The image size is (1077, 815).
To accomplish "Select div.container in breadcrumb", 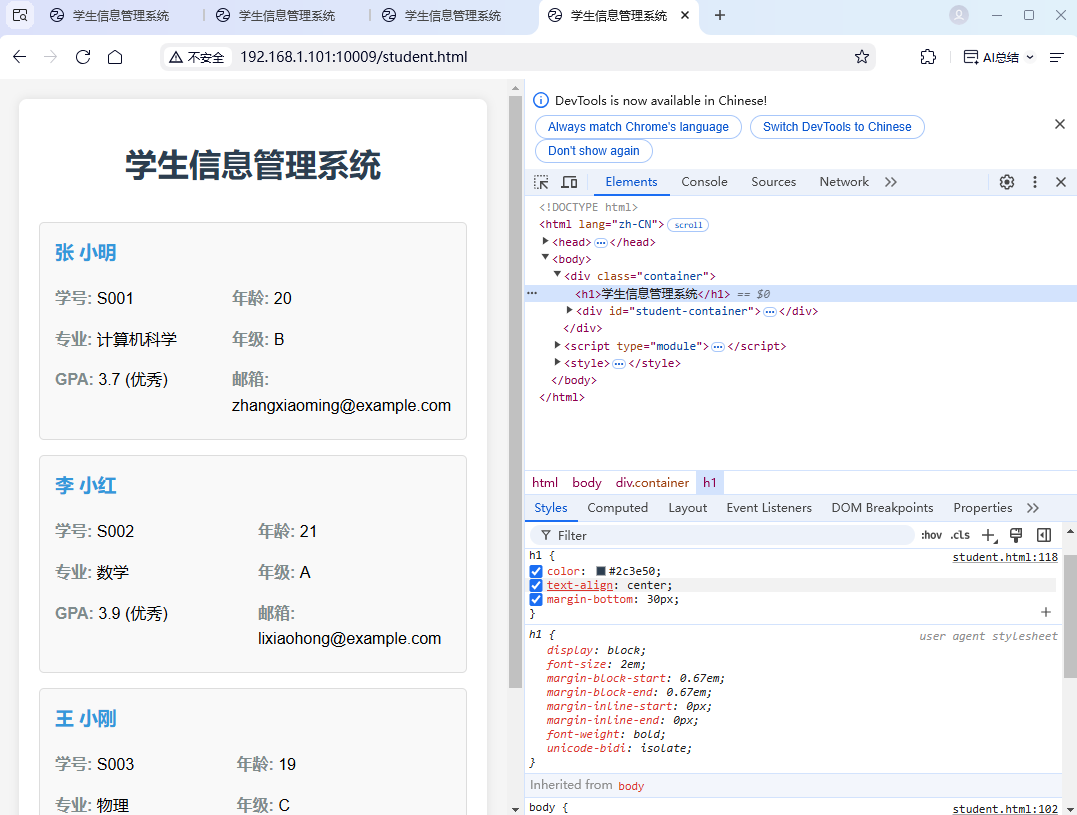I will pos(652,483).
